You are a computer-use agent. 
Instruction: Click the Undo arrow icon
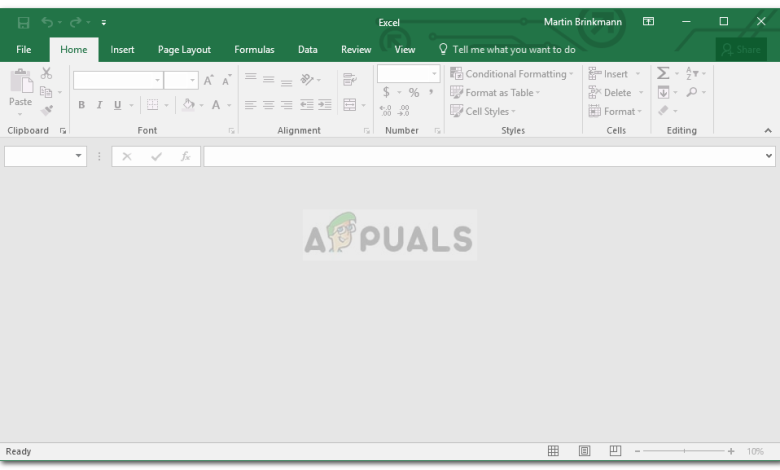click(x=47, y=22)
